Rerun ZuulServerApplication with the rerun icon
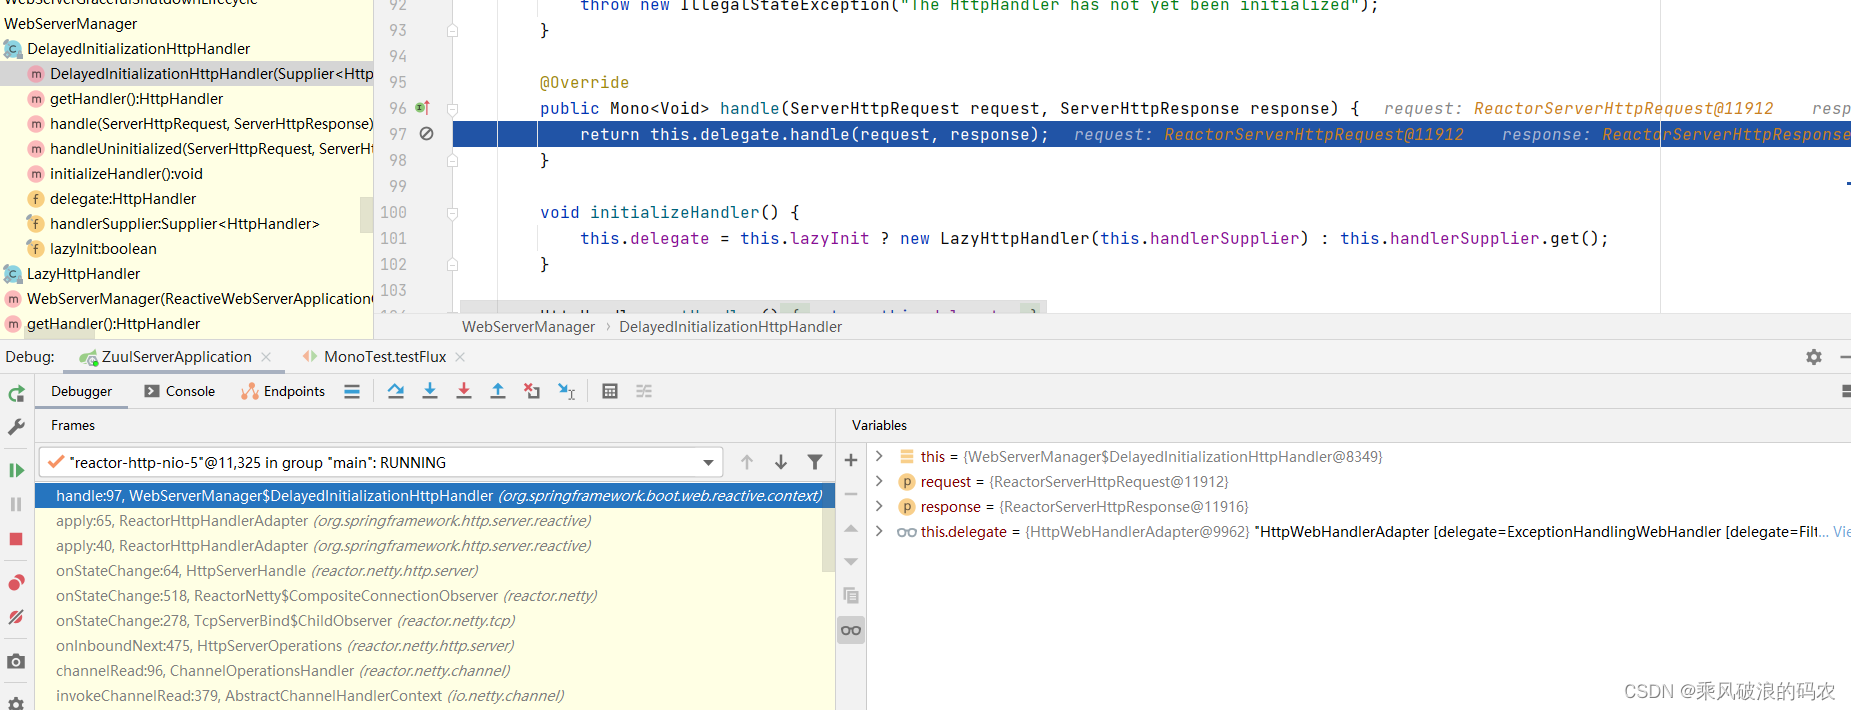 point(16,394)
